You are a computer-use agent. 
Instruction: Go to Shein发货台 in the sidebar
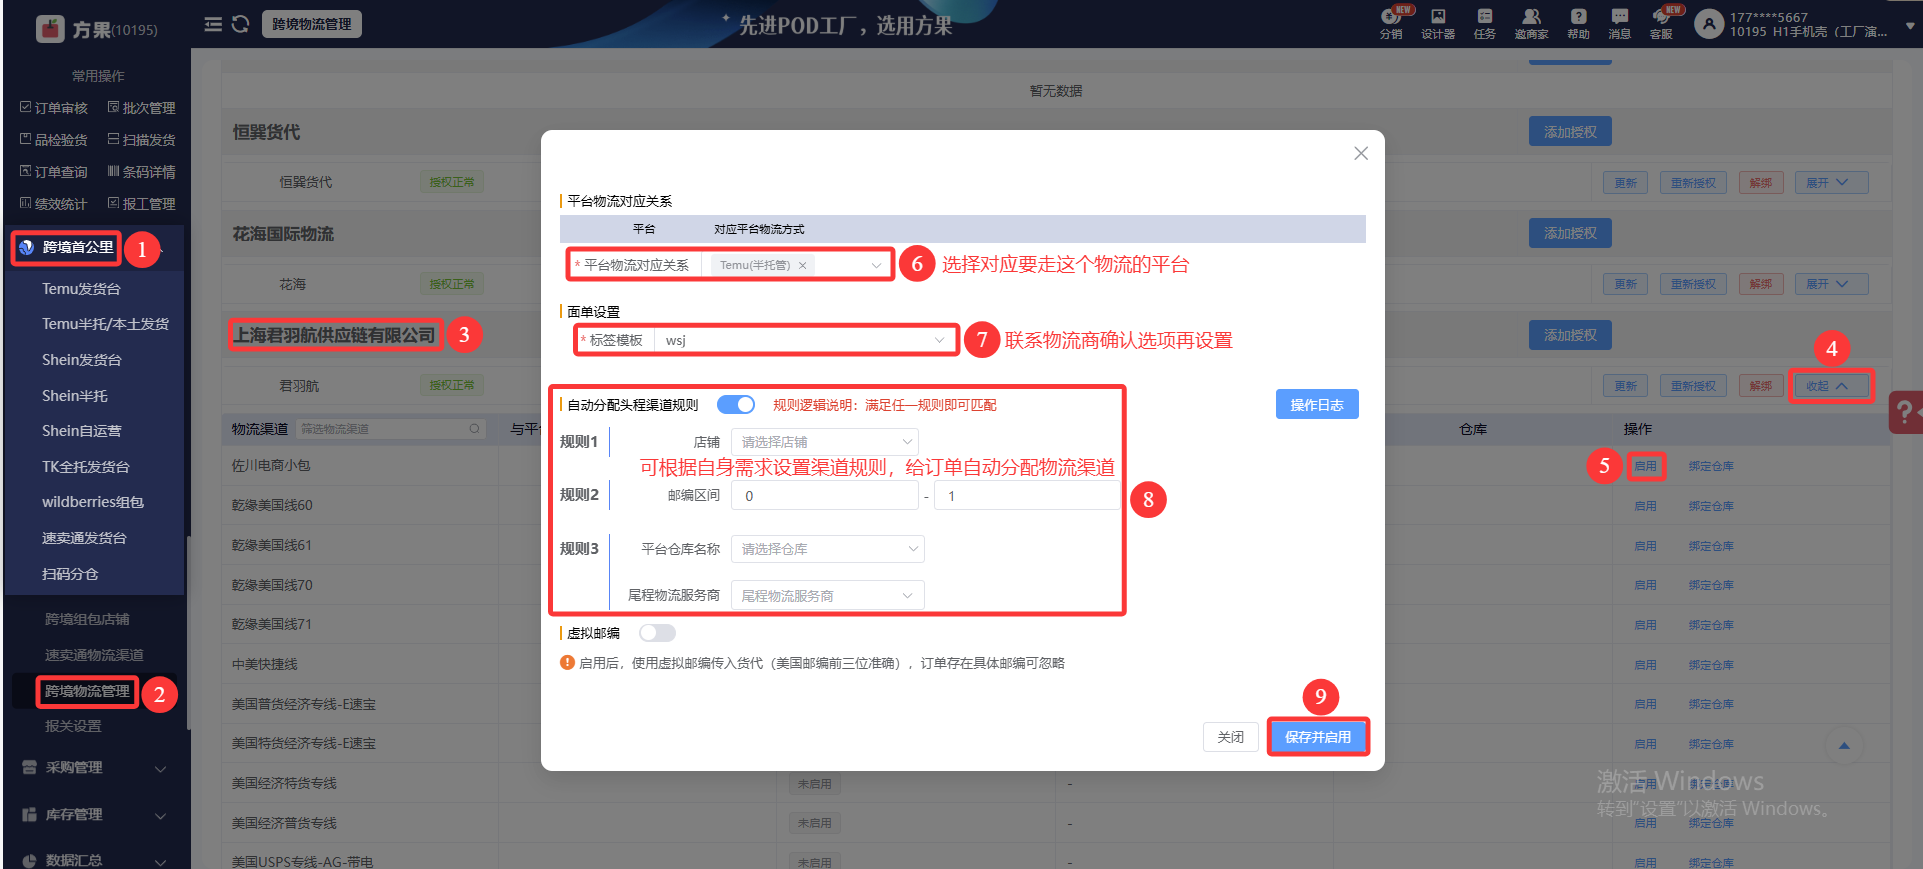81,360
